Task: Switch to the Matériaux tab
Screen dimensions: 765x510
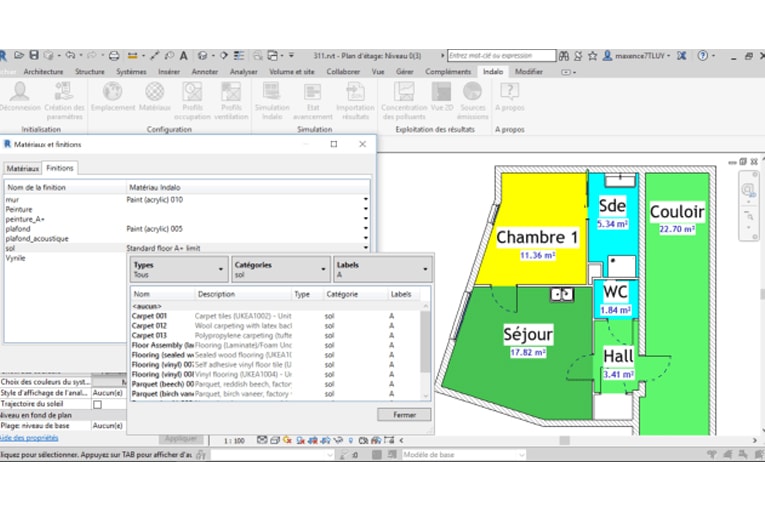Action: click(x=22, y=168)
